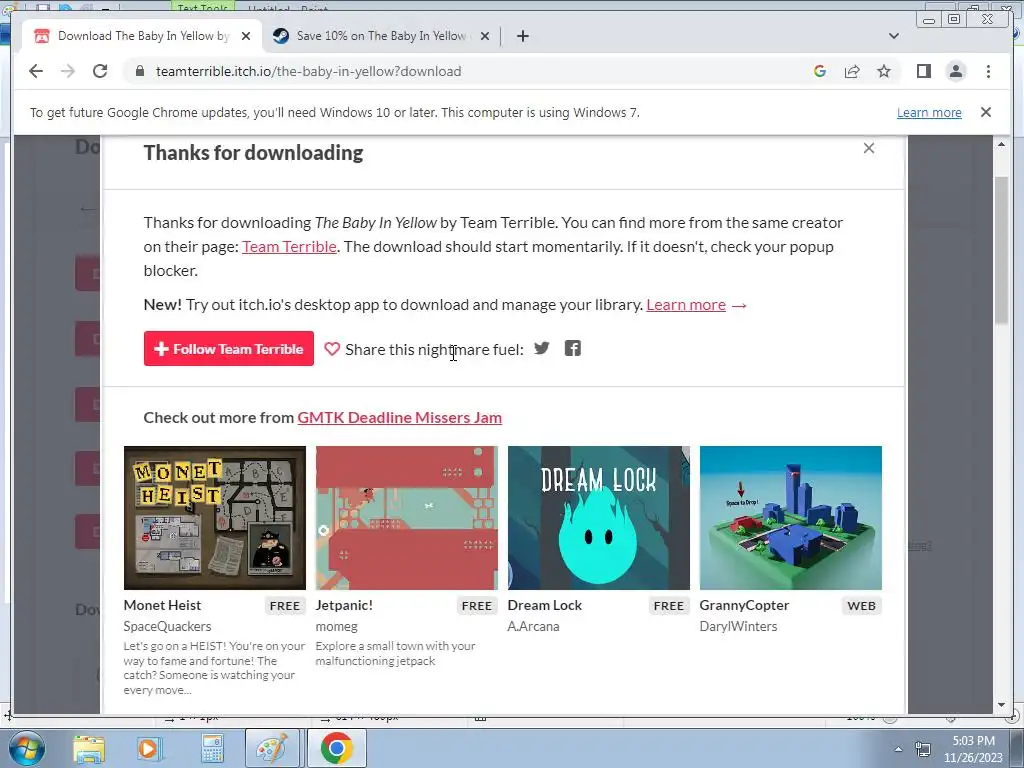Bookmark this page with the star icon
This screenshot has width=1024, height=768.
(884, 71)
